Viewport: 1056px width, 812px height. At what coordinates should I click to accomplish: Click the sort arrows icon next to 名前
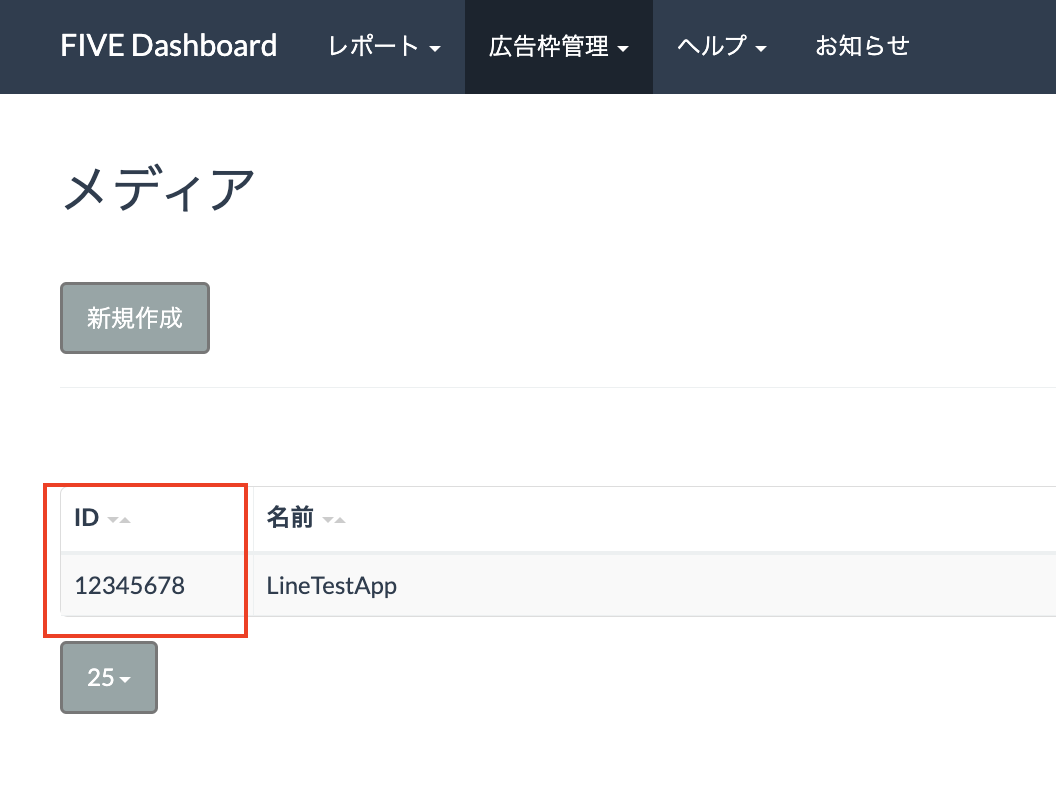coord(334,519)
